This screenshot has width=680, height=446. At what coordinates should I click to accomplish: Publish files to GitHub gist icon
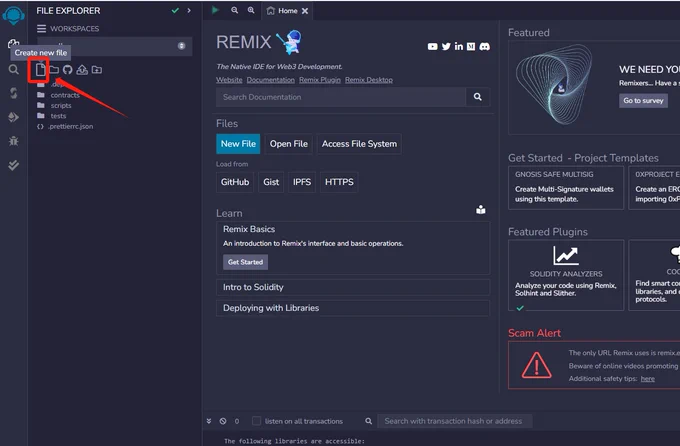tap(67, 69)
